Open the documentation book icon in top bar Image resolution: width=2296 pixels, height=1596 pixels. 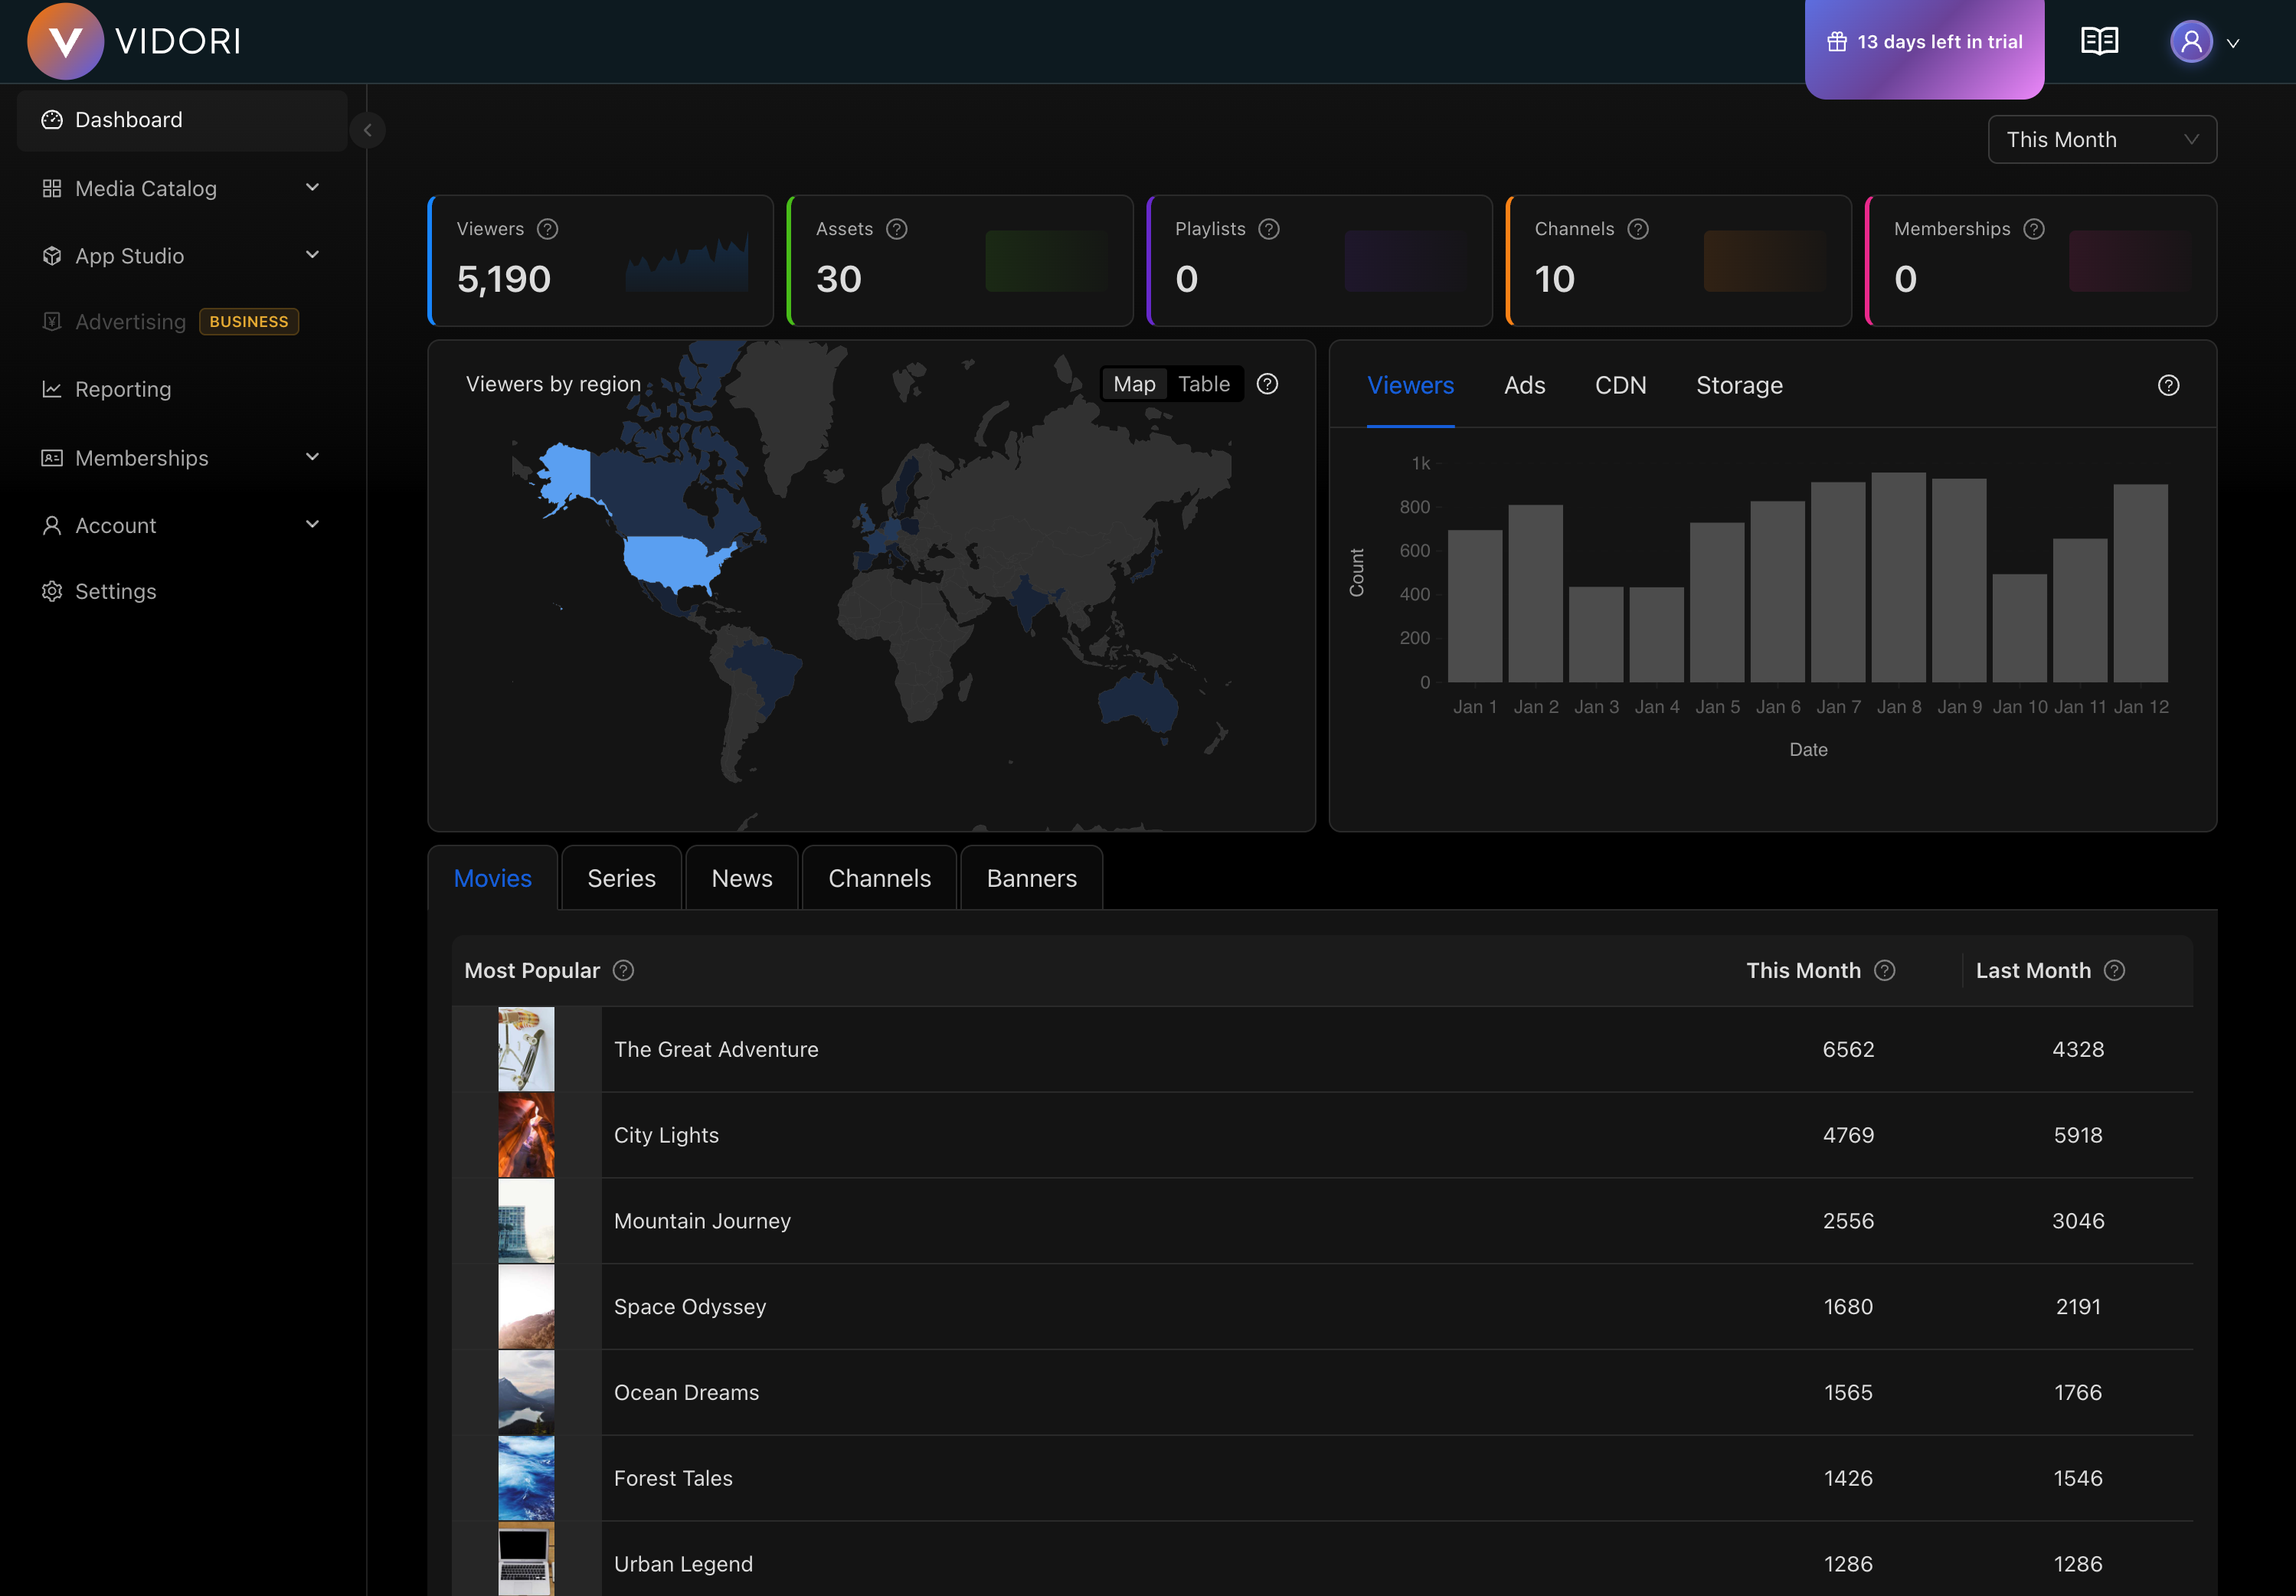click(x=2098, y=40)
